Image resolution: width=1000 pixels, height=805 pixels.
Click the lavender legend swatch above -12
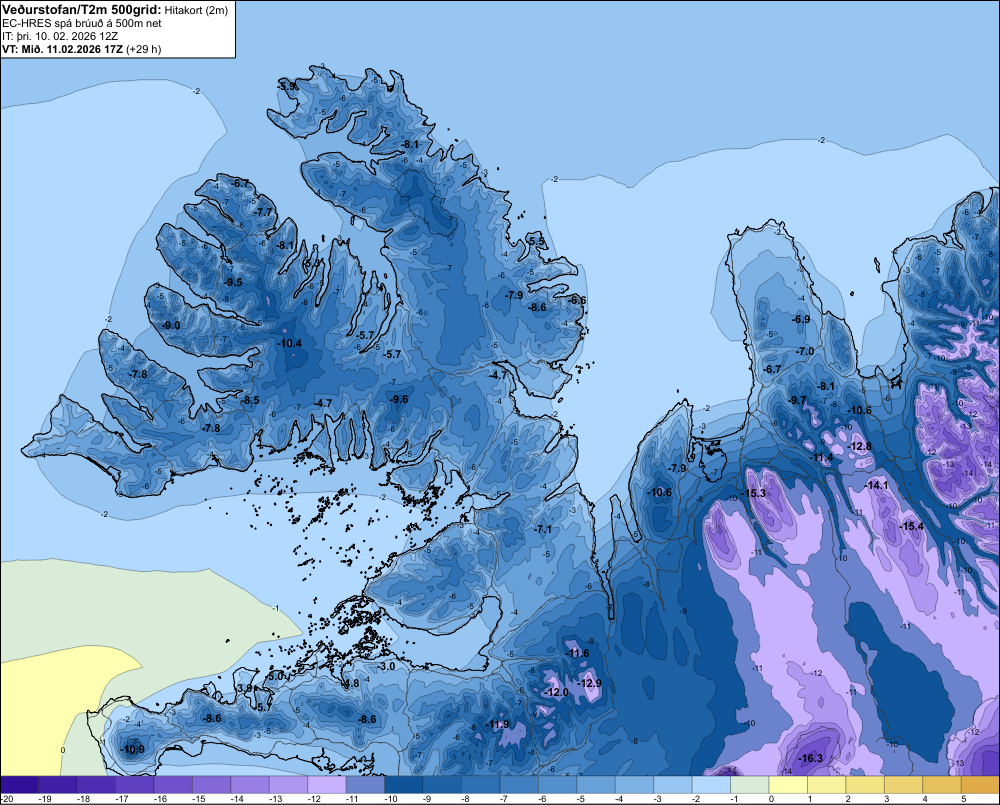pos(327,785)
